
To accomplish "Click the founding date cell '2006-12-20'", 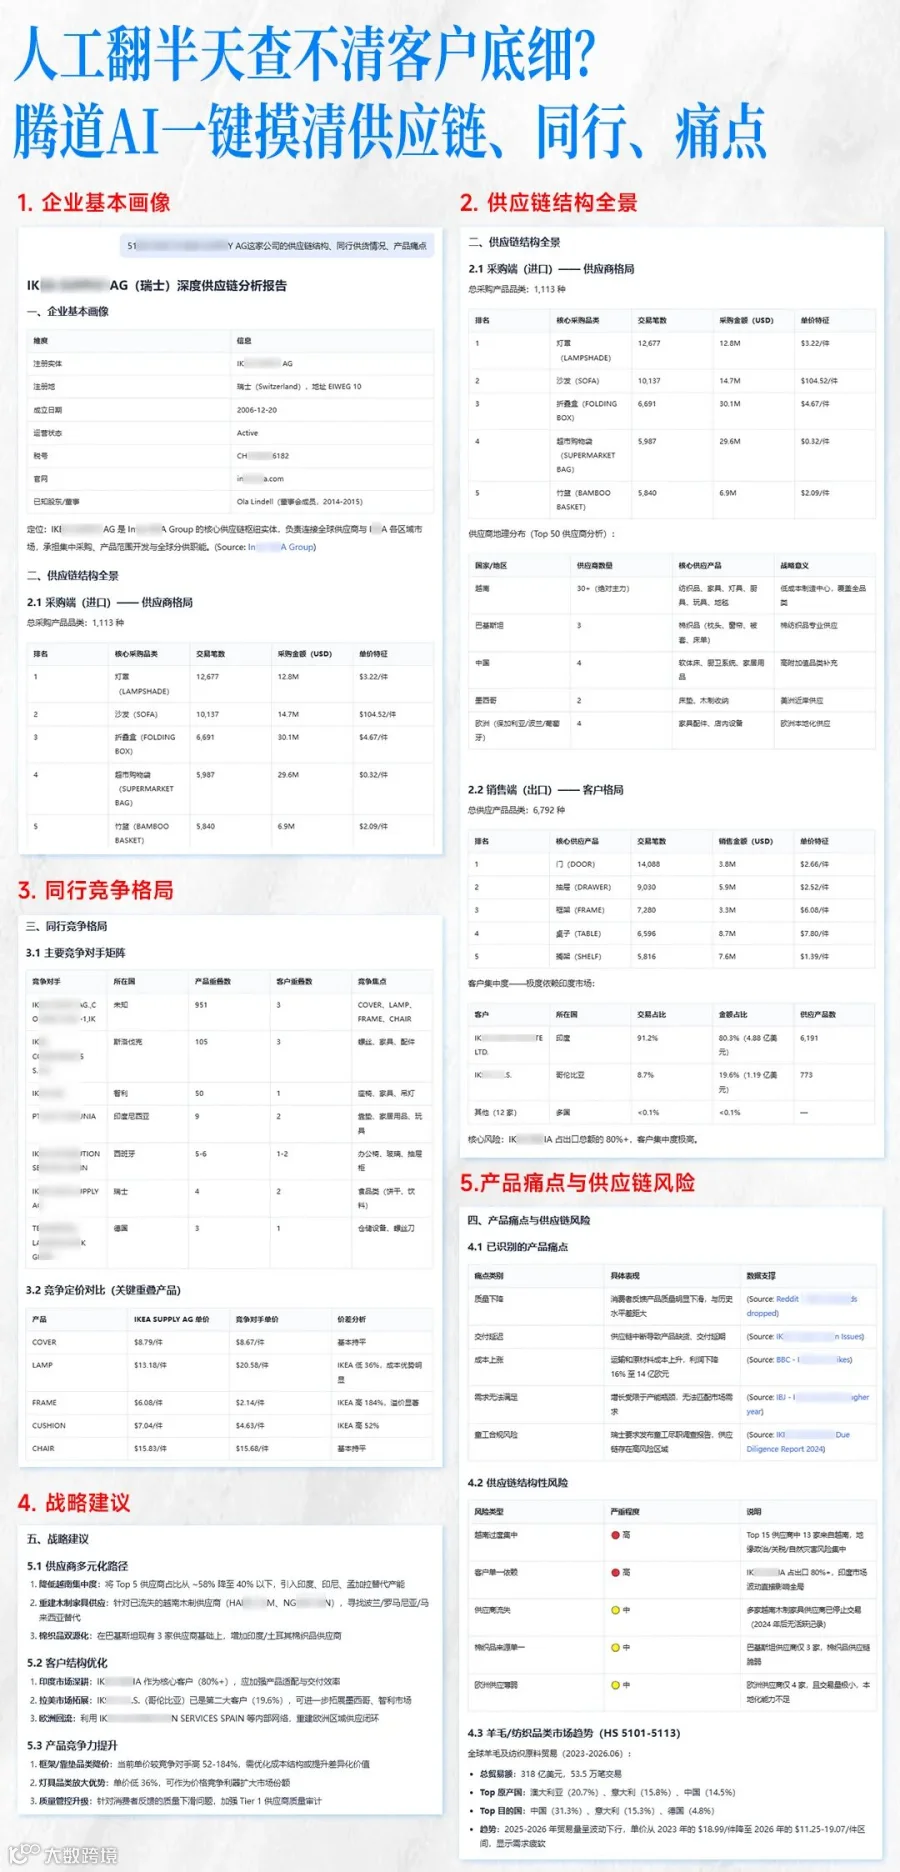I will click(257, 410).
